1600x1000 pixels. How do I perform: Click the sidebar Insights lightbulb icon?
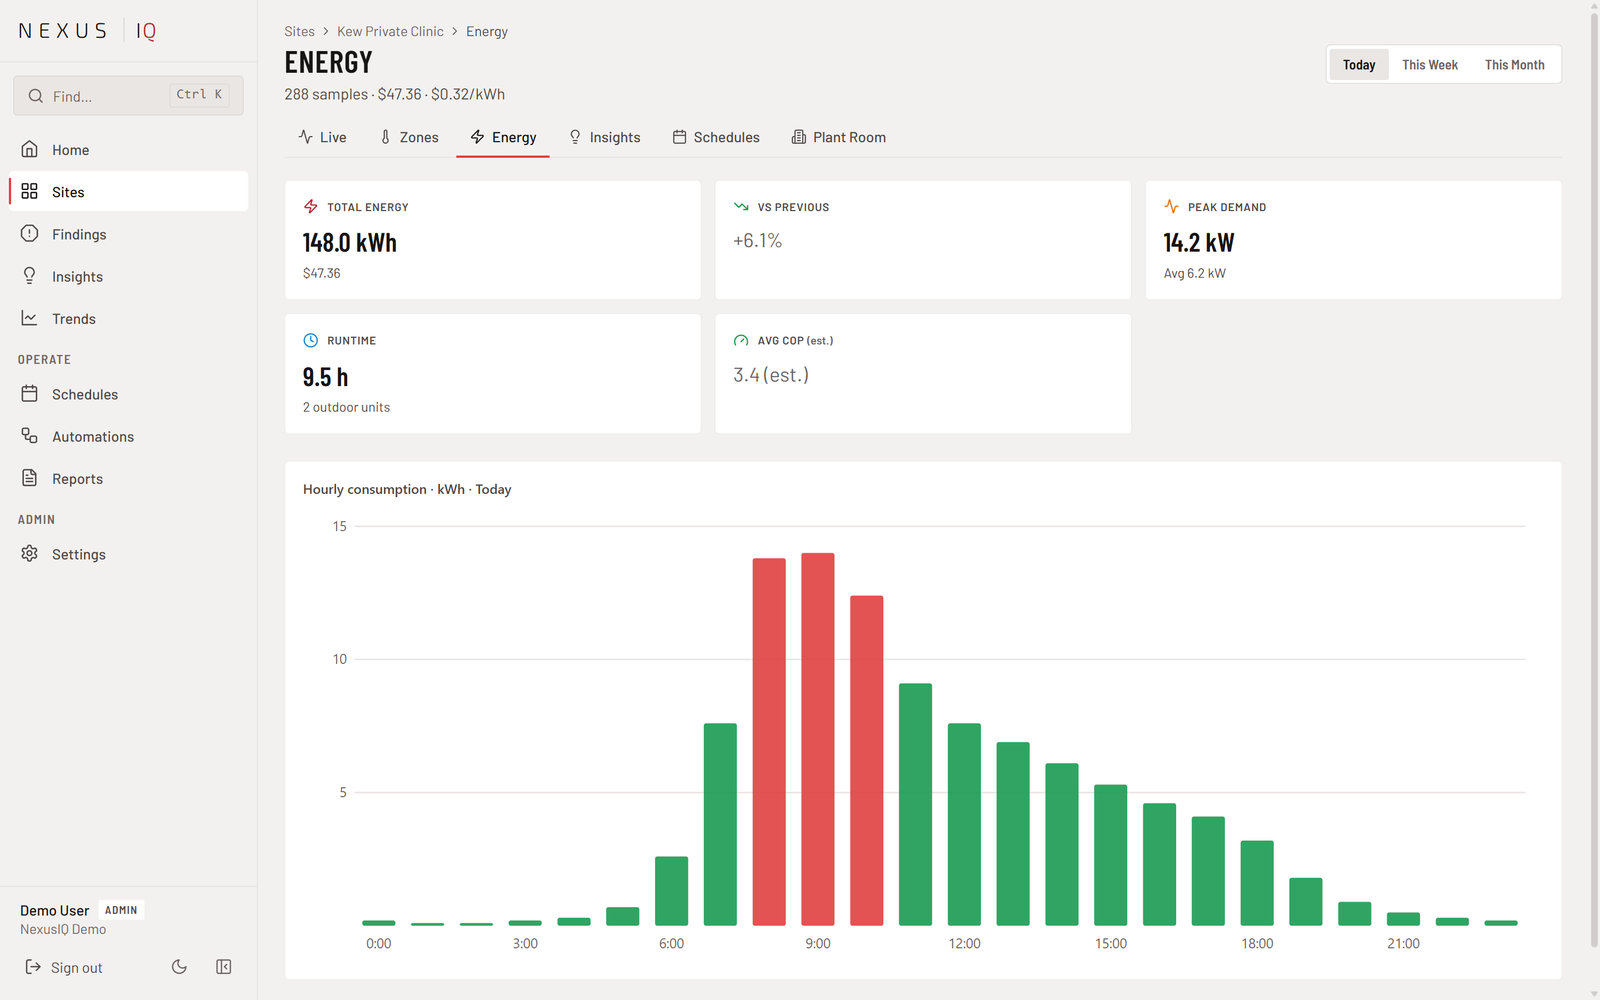(x=30, y=276)
